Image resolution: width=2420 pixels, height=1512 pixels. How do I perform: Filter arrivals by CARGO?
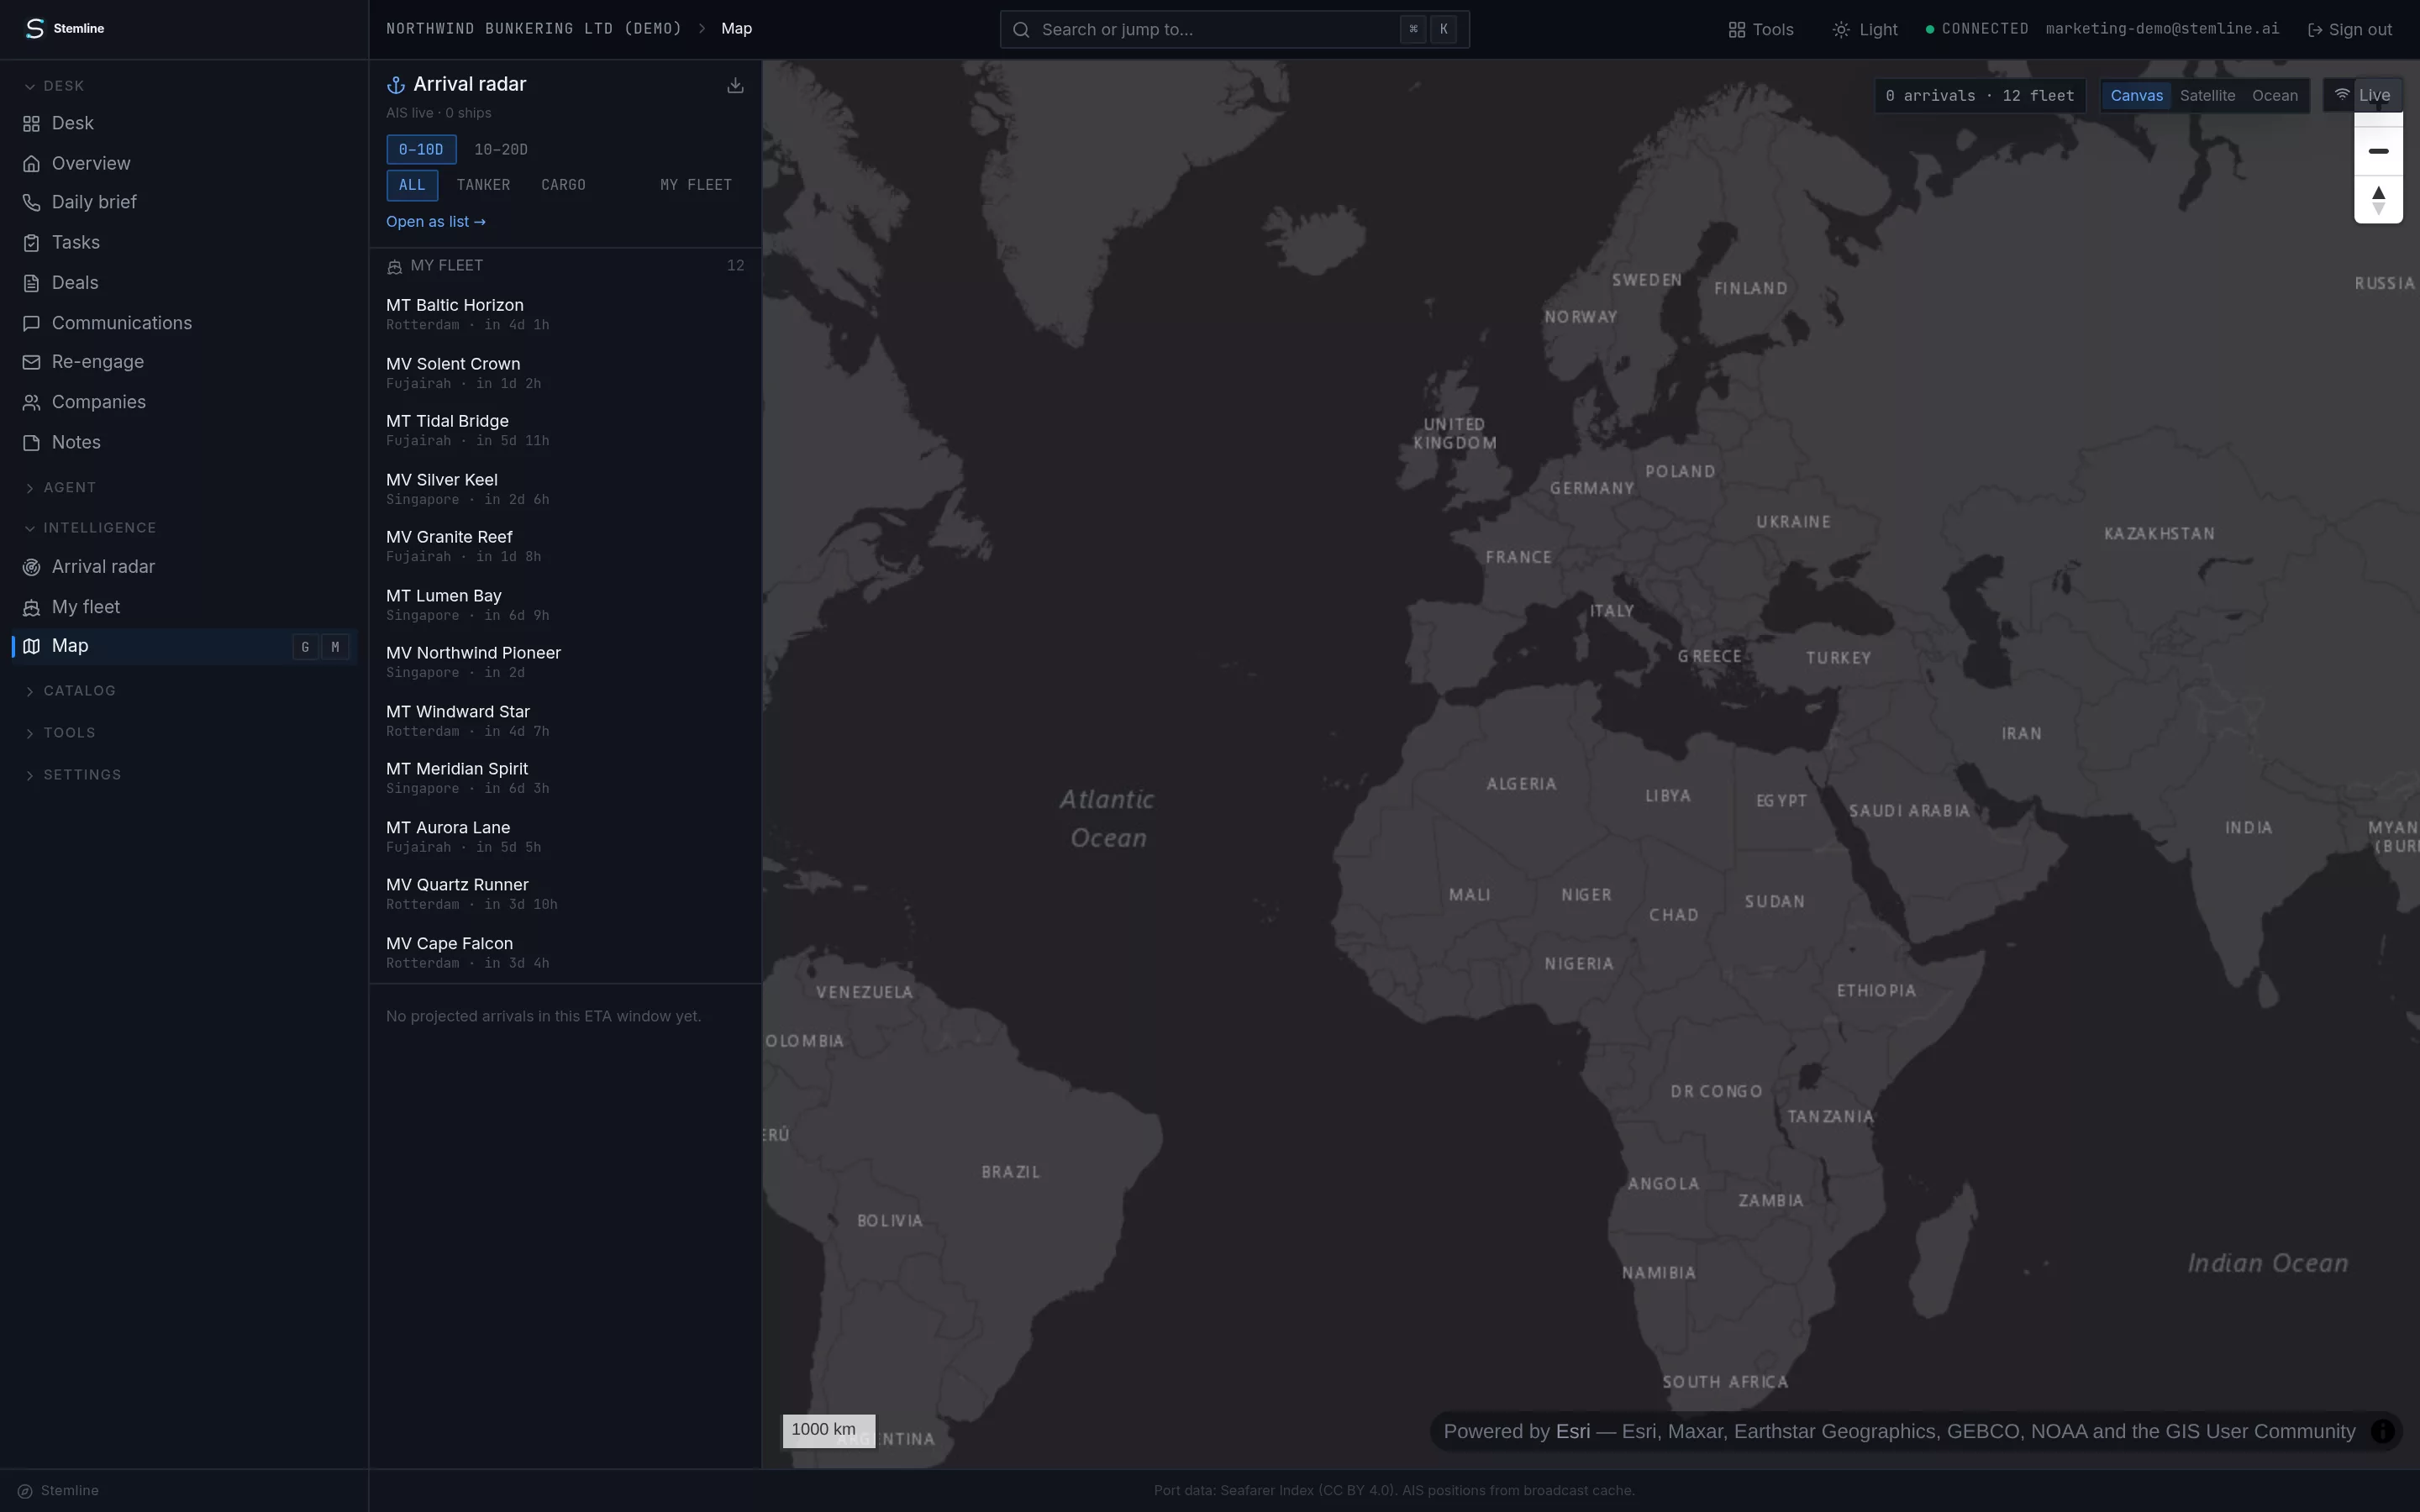[x=563, y=185]
